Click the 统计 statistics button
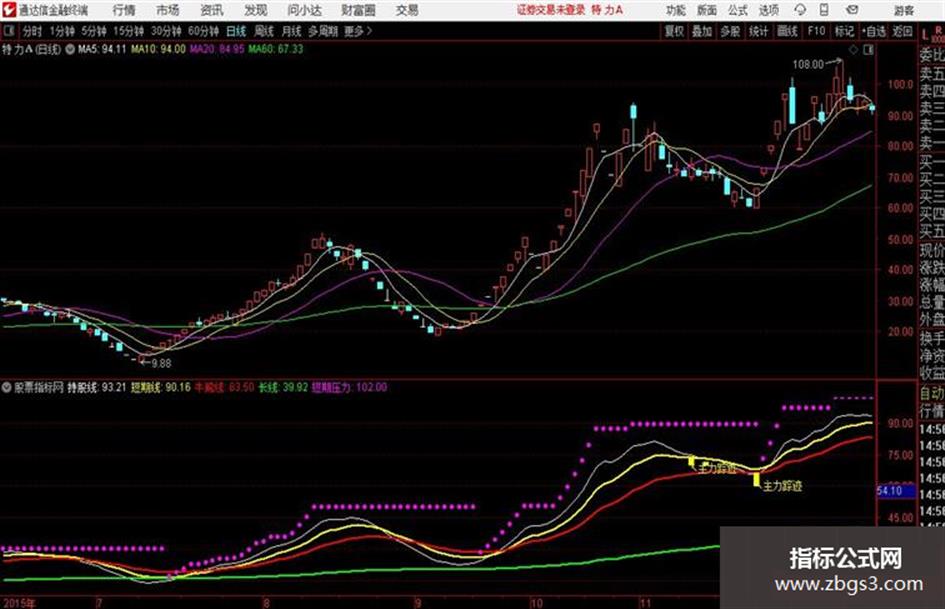 point(758,31)
